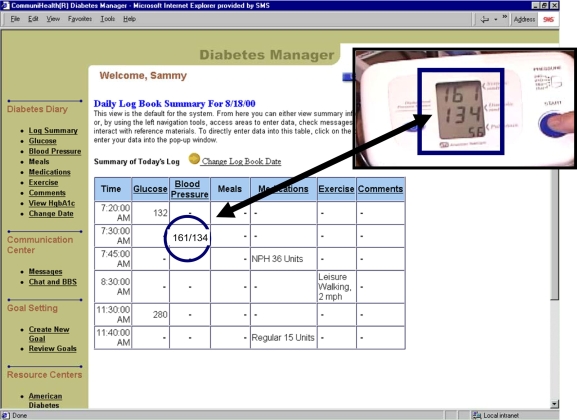Image resolution: width=577 pixels, height=420 pixels.
Task: Open the View HgbA1c link
Action: pyautogui.click(x=52, y=203)
